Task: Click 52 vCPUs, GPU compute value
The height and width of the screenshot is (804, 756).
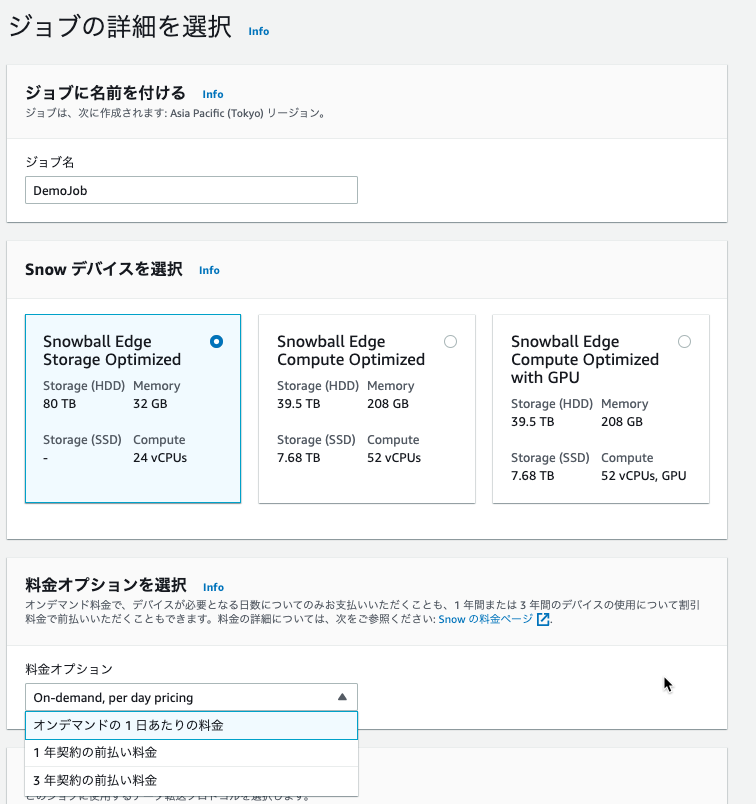Action: click(x=644, y=475)
